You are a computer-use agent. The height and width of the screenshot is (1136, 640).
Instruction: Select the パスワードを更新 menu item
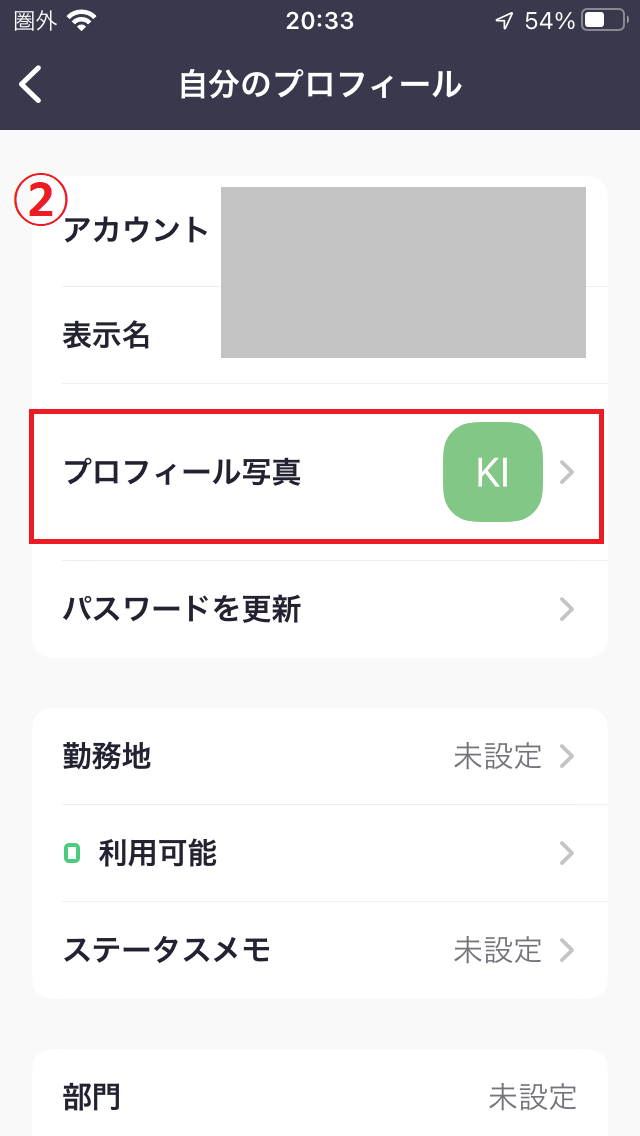[x=182, y=608]
